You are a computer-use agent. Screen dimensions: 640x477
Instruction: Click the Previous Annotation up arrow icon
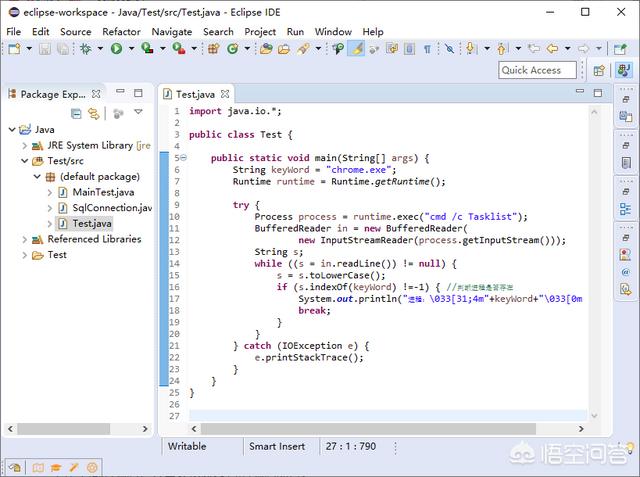pyautogui.click(x=502, y=49)
